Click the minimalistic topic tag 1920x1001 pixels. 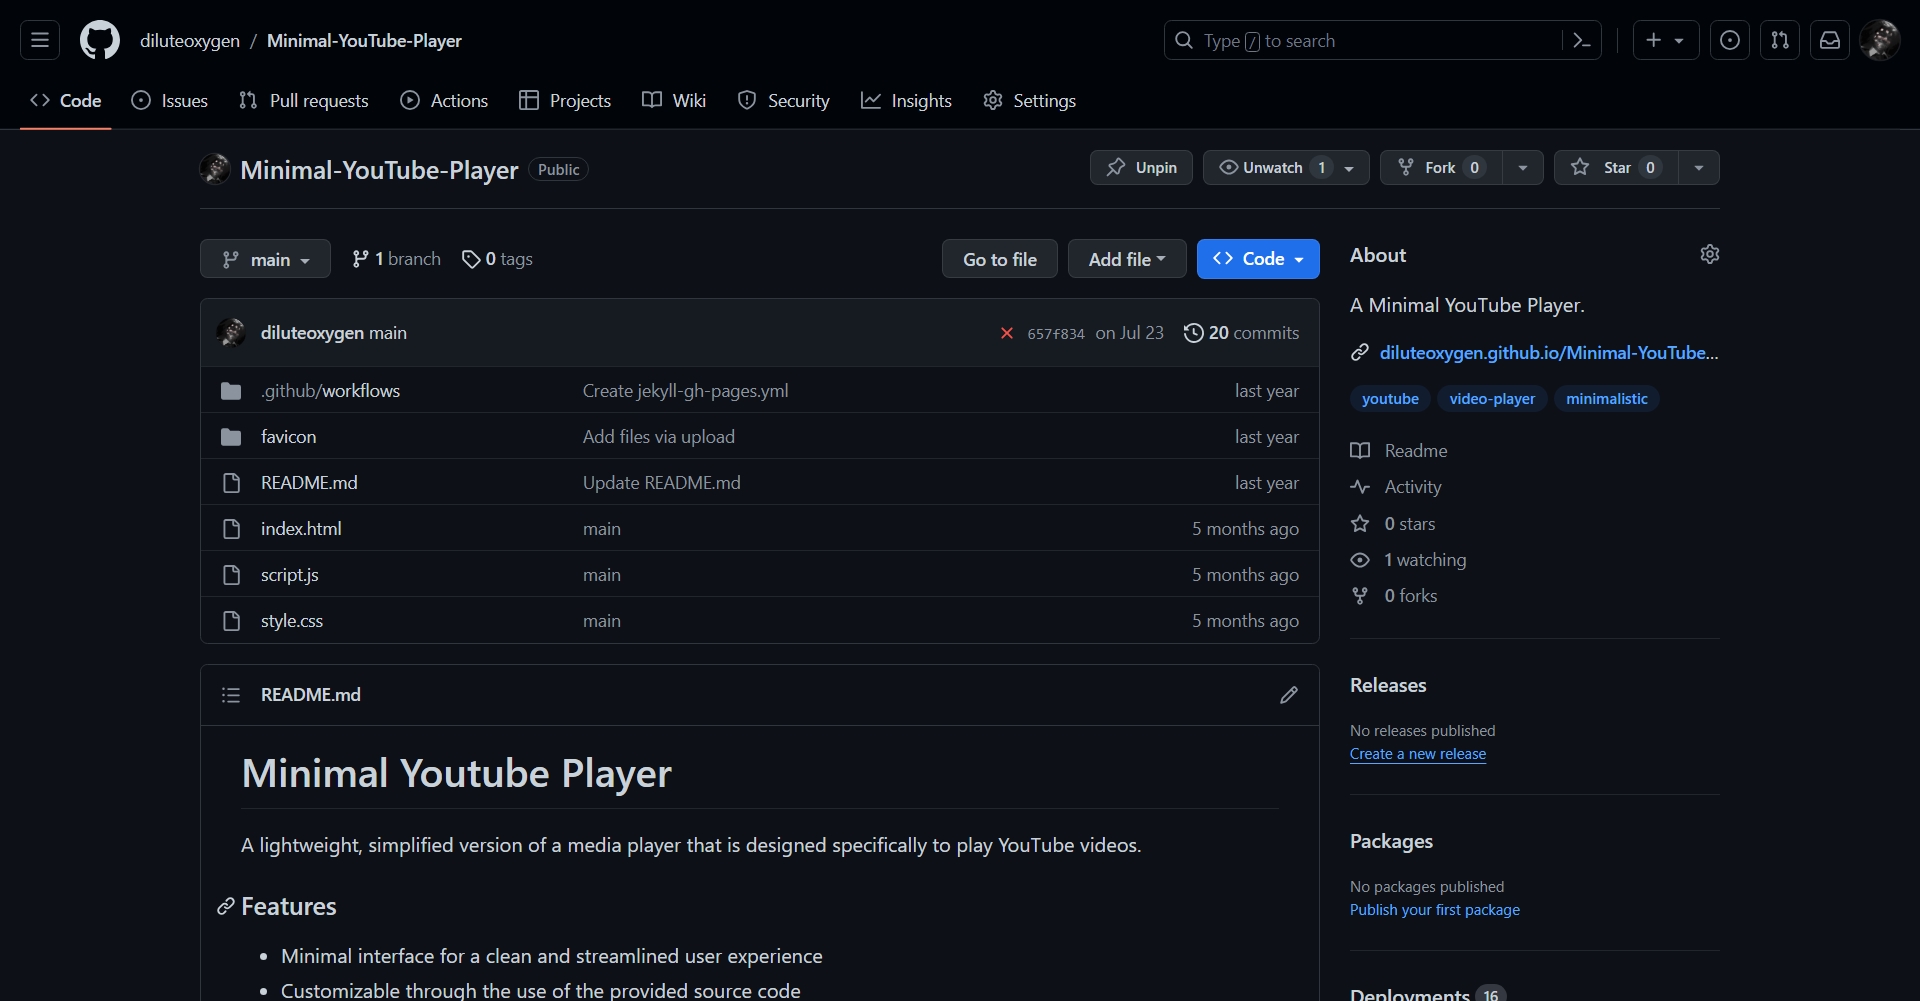[1607, 398]
